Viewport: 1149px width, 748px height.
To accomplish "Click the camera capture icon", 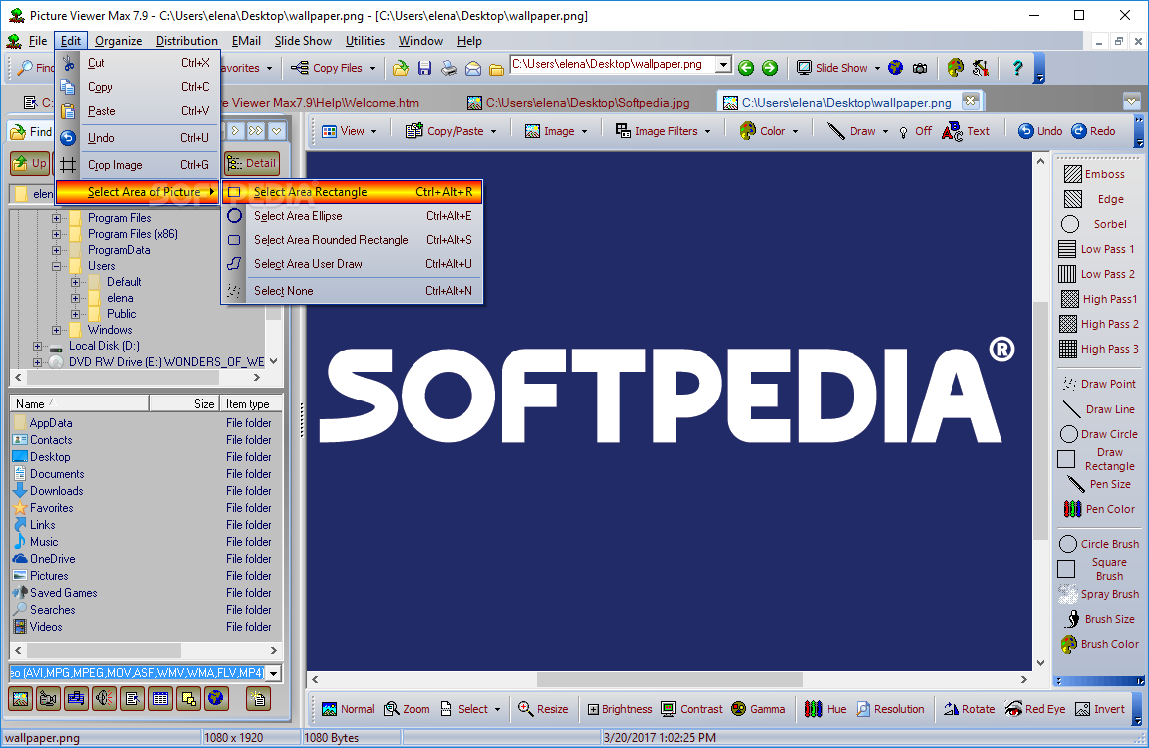I will click(x=920, y=68).
